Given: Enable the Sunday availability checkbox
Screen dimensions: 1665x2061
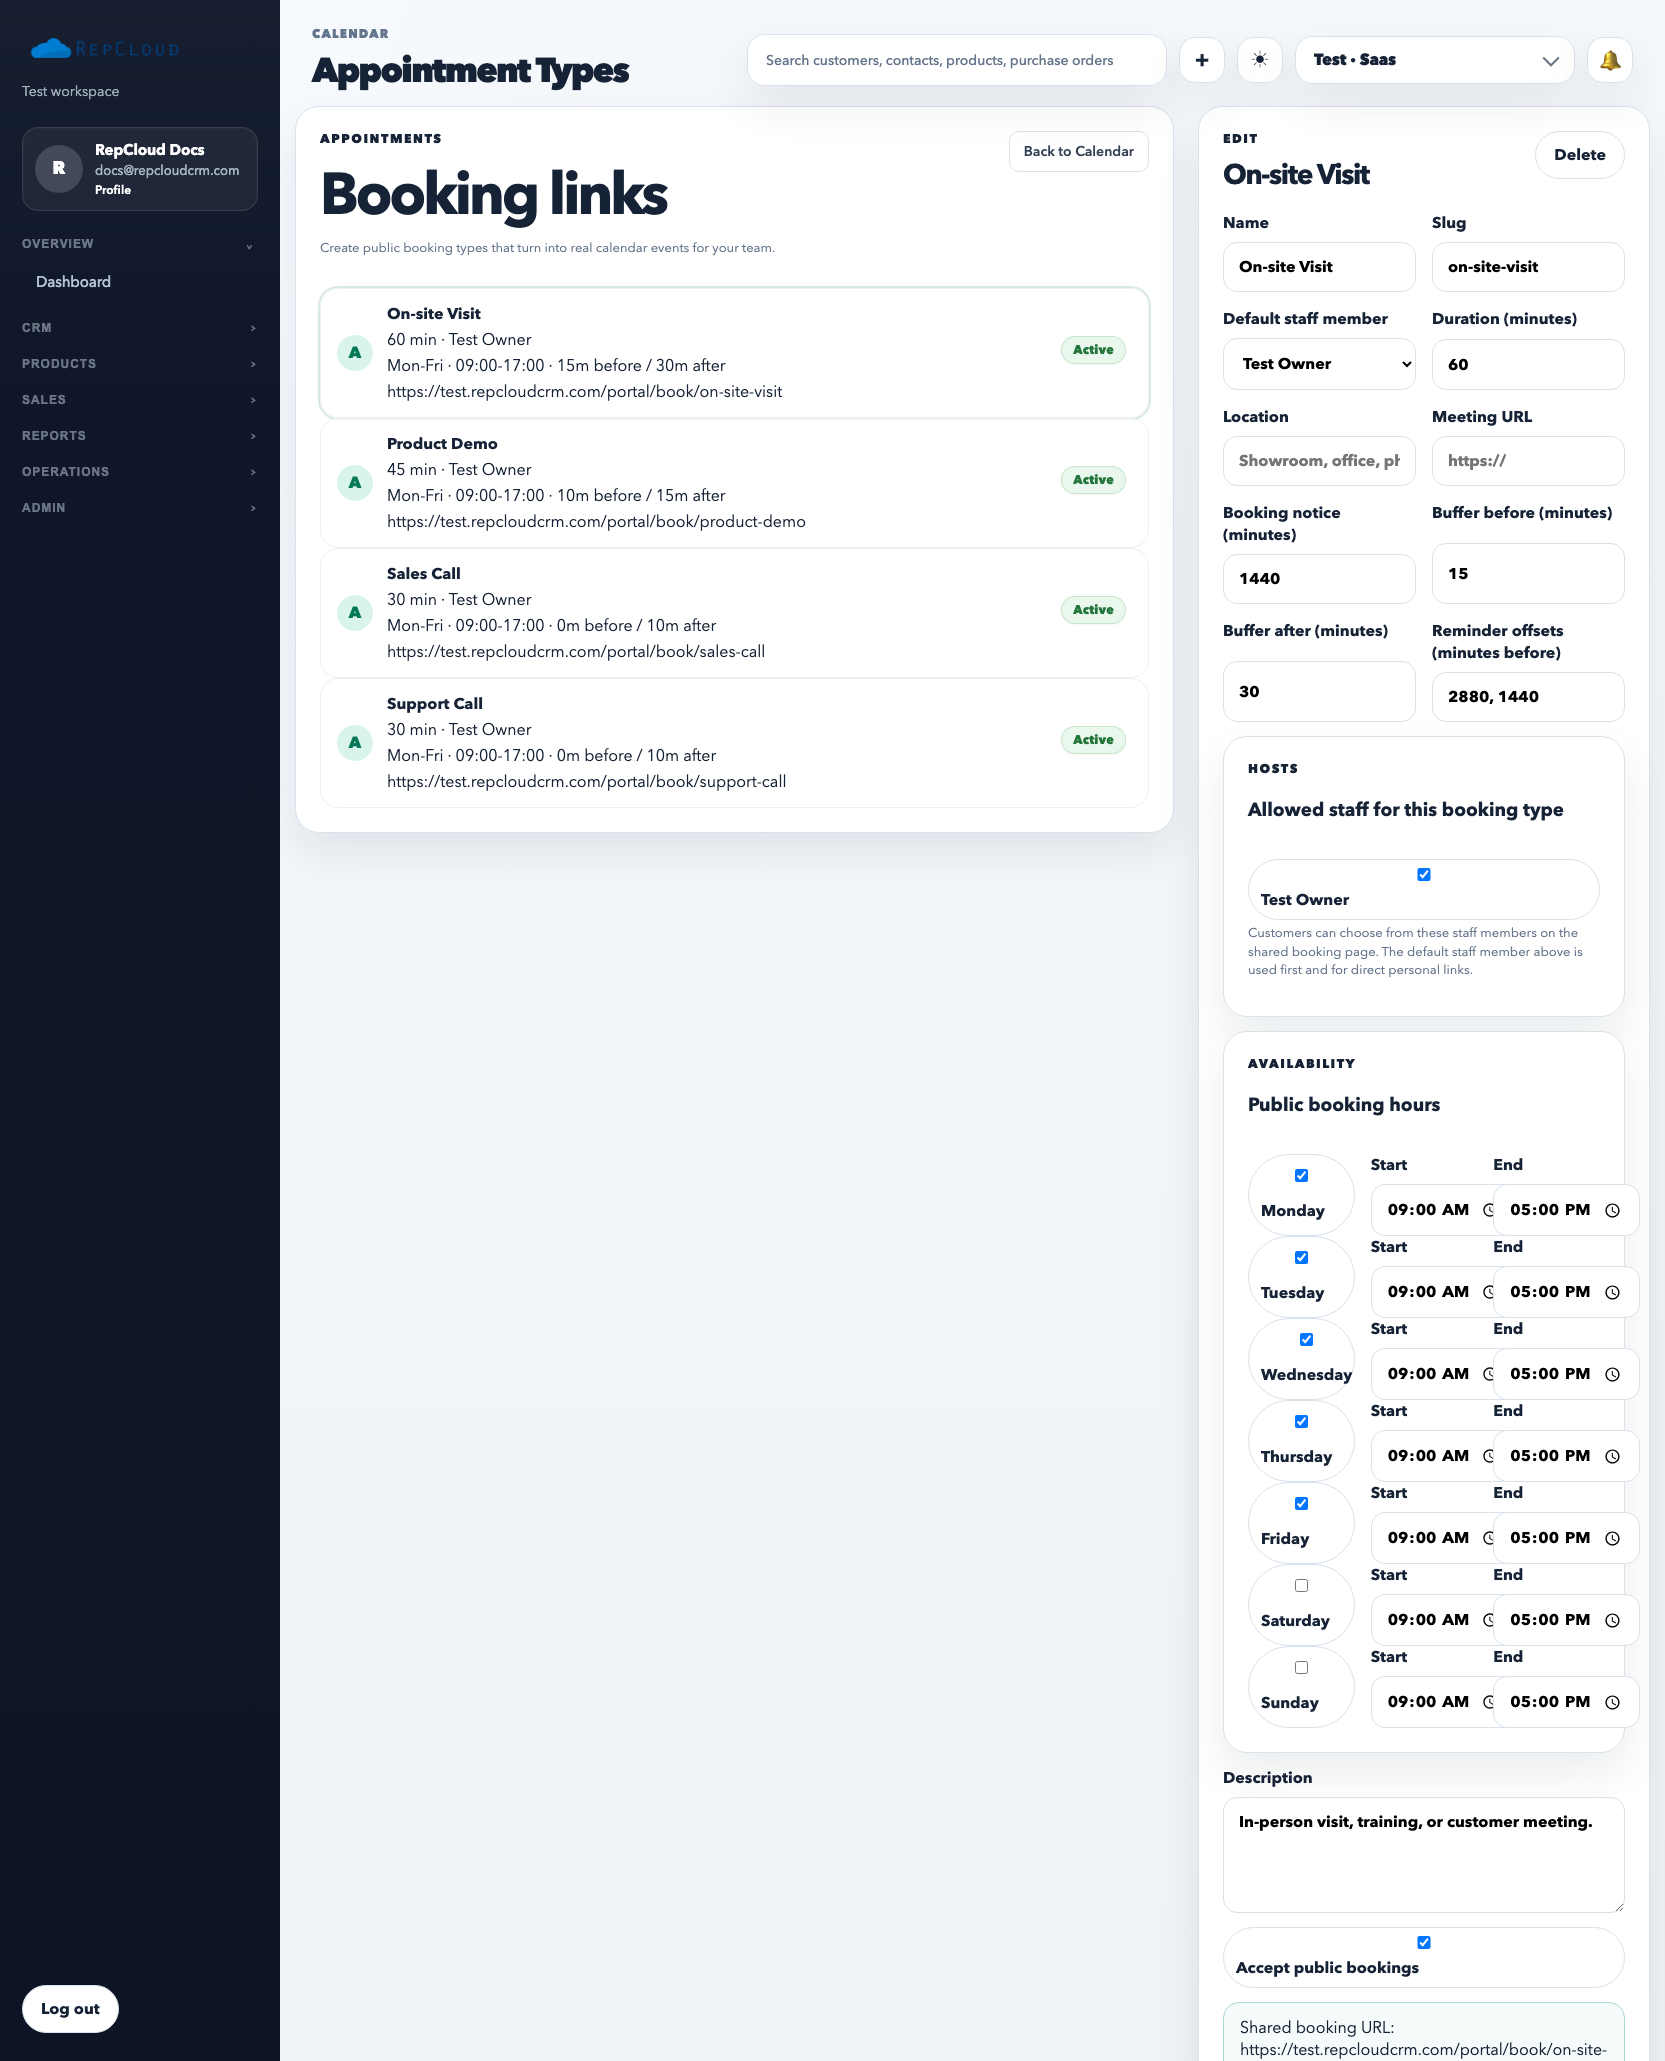Looking at the screenshot, I should pyautogui.click(x=1301, y=1667).
